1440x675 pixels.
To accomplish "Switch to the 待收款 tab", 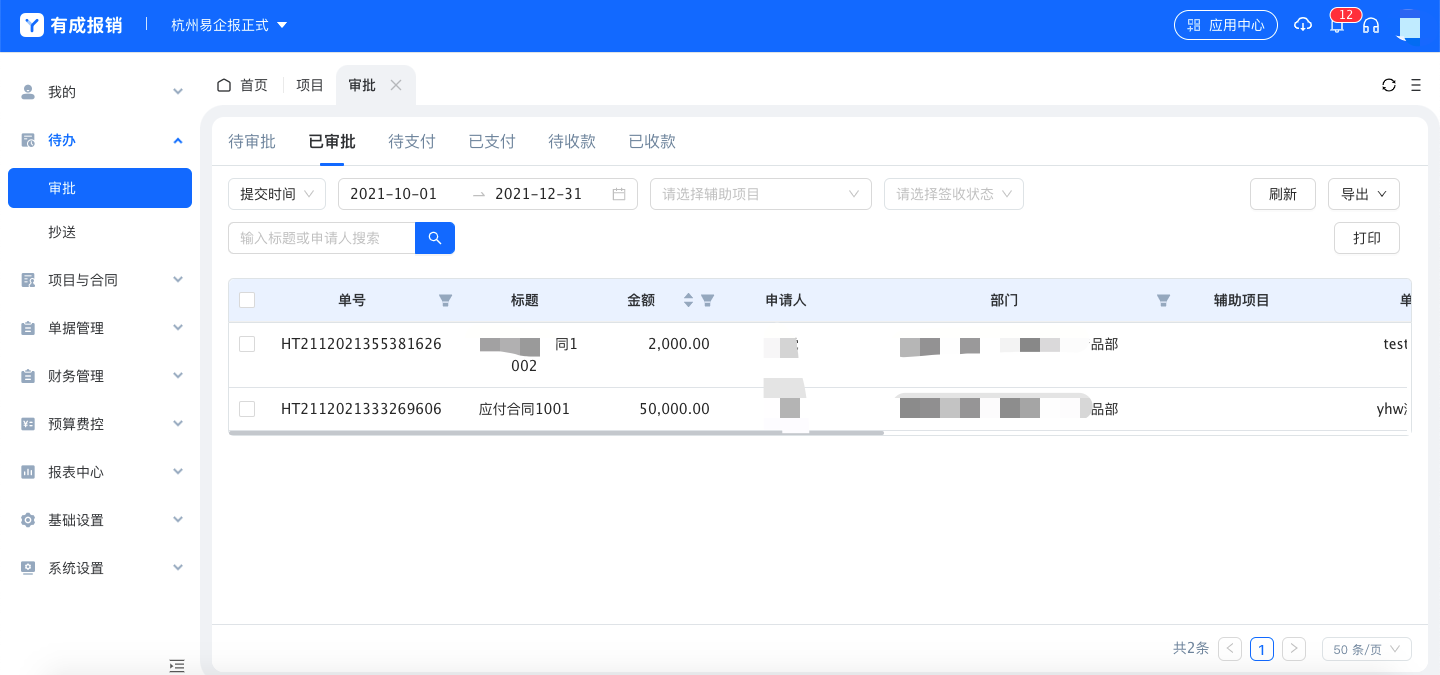I will pos(572,142).
